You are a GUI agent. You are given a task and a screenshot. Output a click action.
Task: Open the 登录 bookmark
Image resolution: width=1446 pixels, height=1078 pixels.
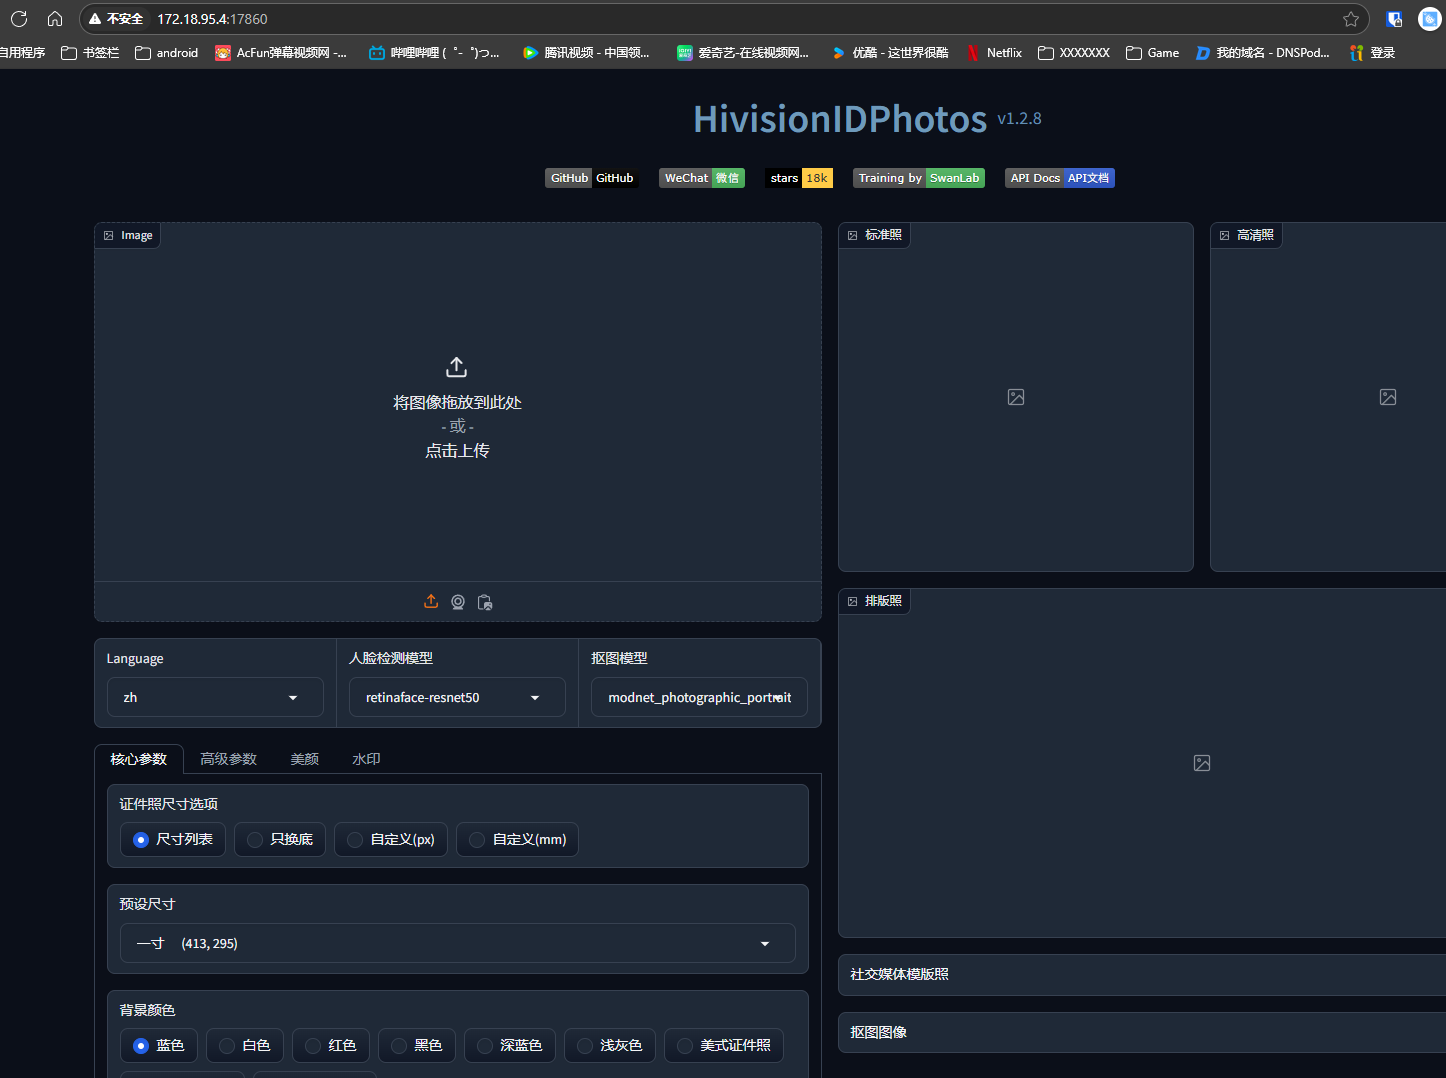1372,53
